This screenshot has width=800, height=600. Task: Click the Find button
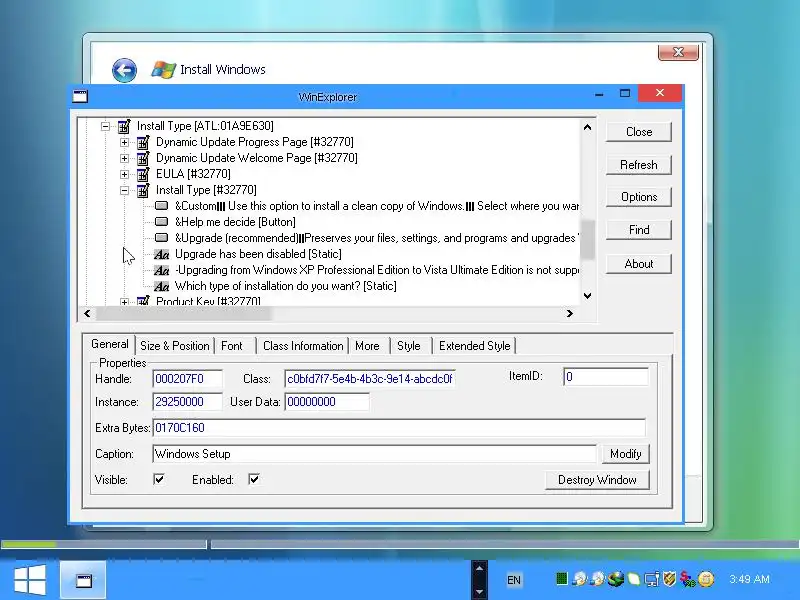[x=639, y=230]
